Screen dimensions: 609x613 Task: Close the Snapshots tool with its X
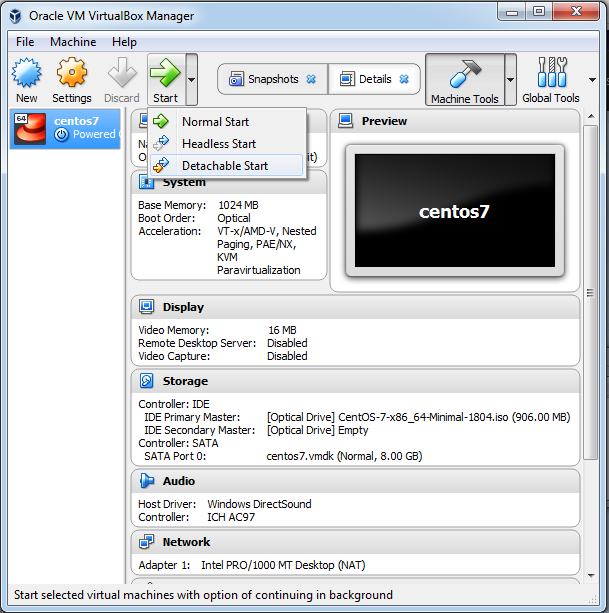point(311,79)
